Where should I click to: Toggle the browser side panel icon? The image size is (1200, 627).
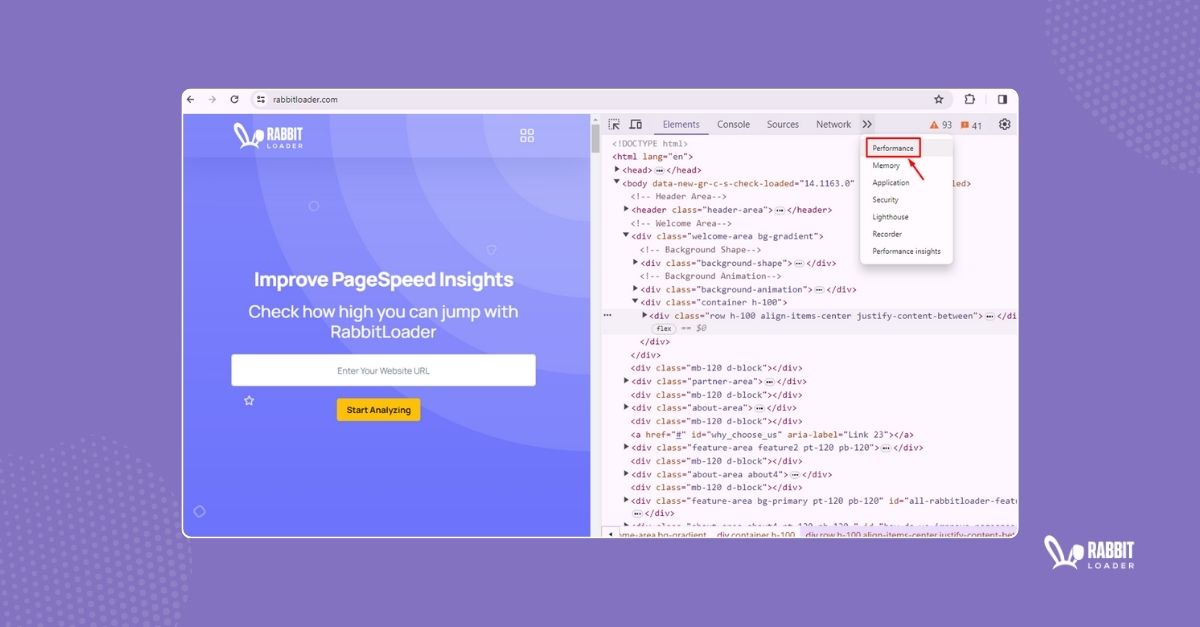click(1002, 99)
